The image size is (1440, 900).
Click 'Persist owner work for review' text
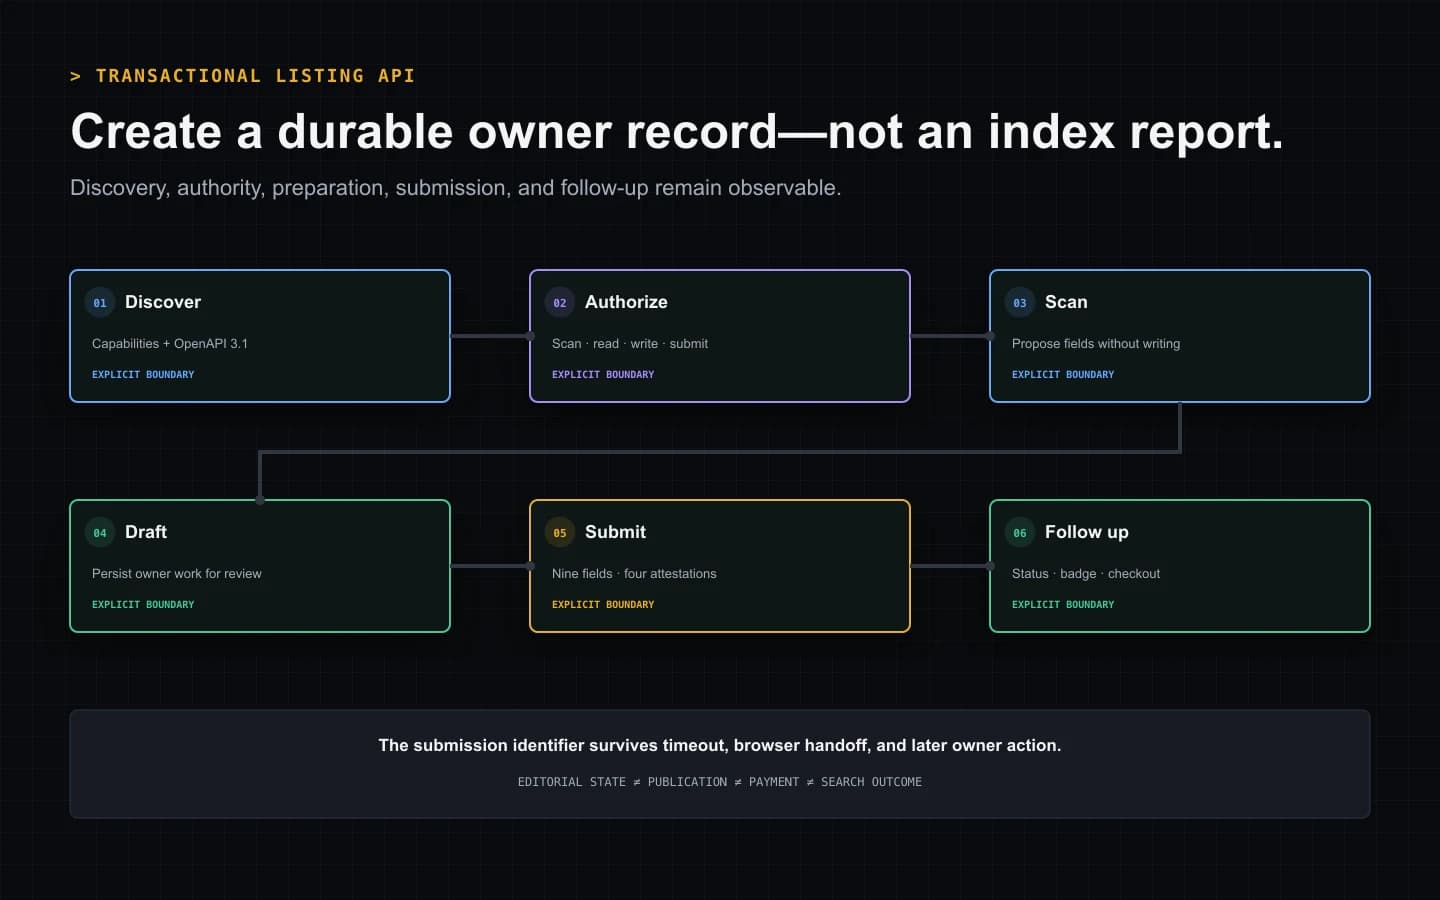(177, 573)
